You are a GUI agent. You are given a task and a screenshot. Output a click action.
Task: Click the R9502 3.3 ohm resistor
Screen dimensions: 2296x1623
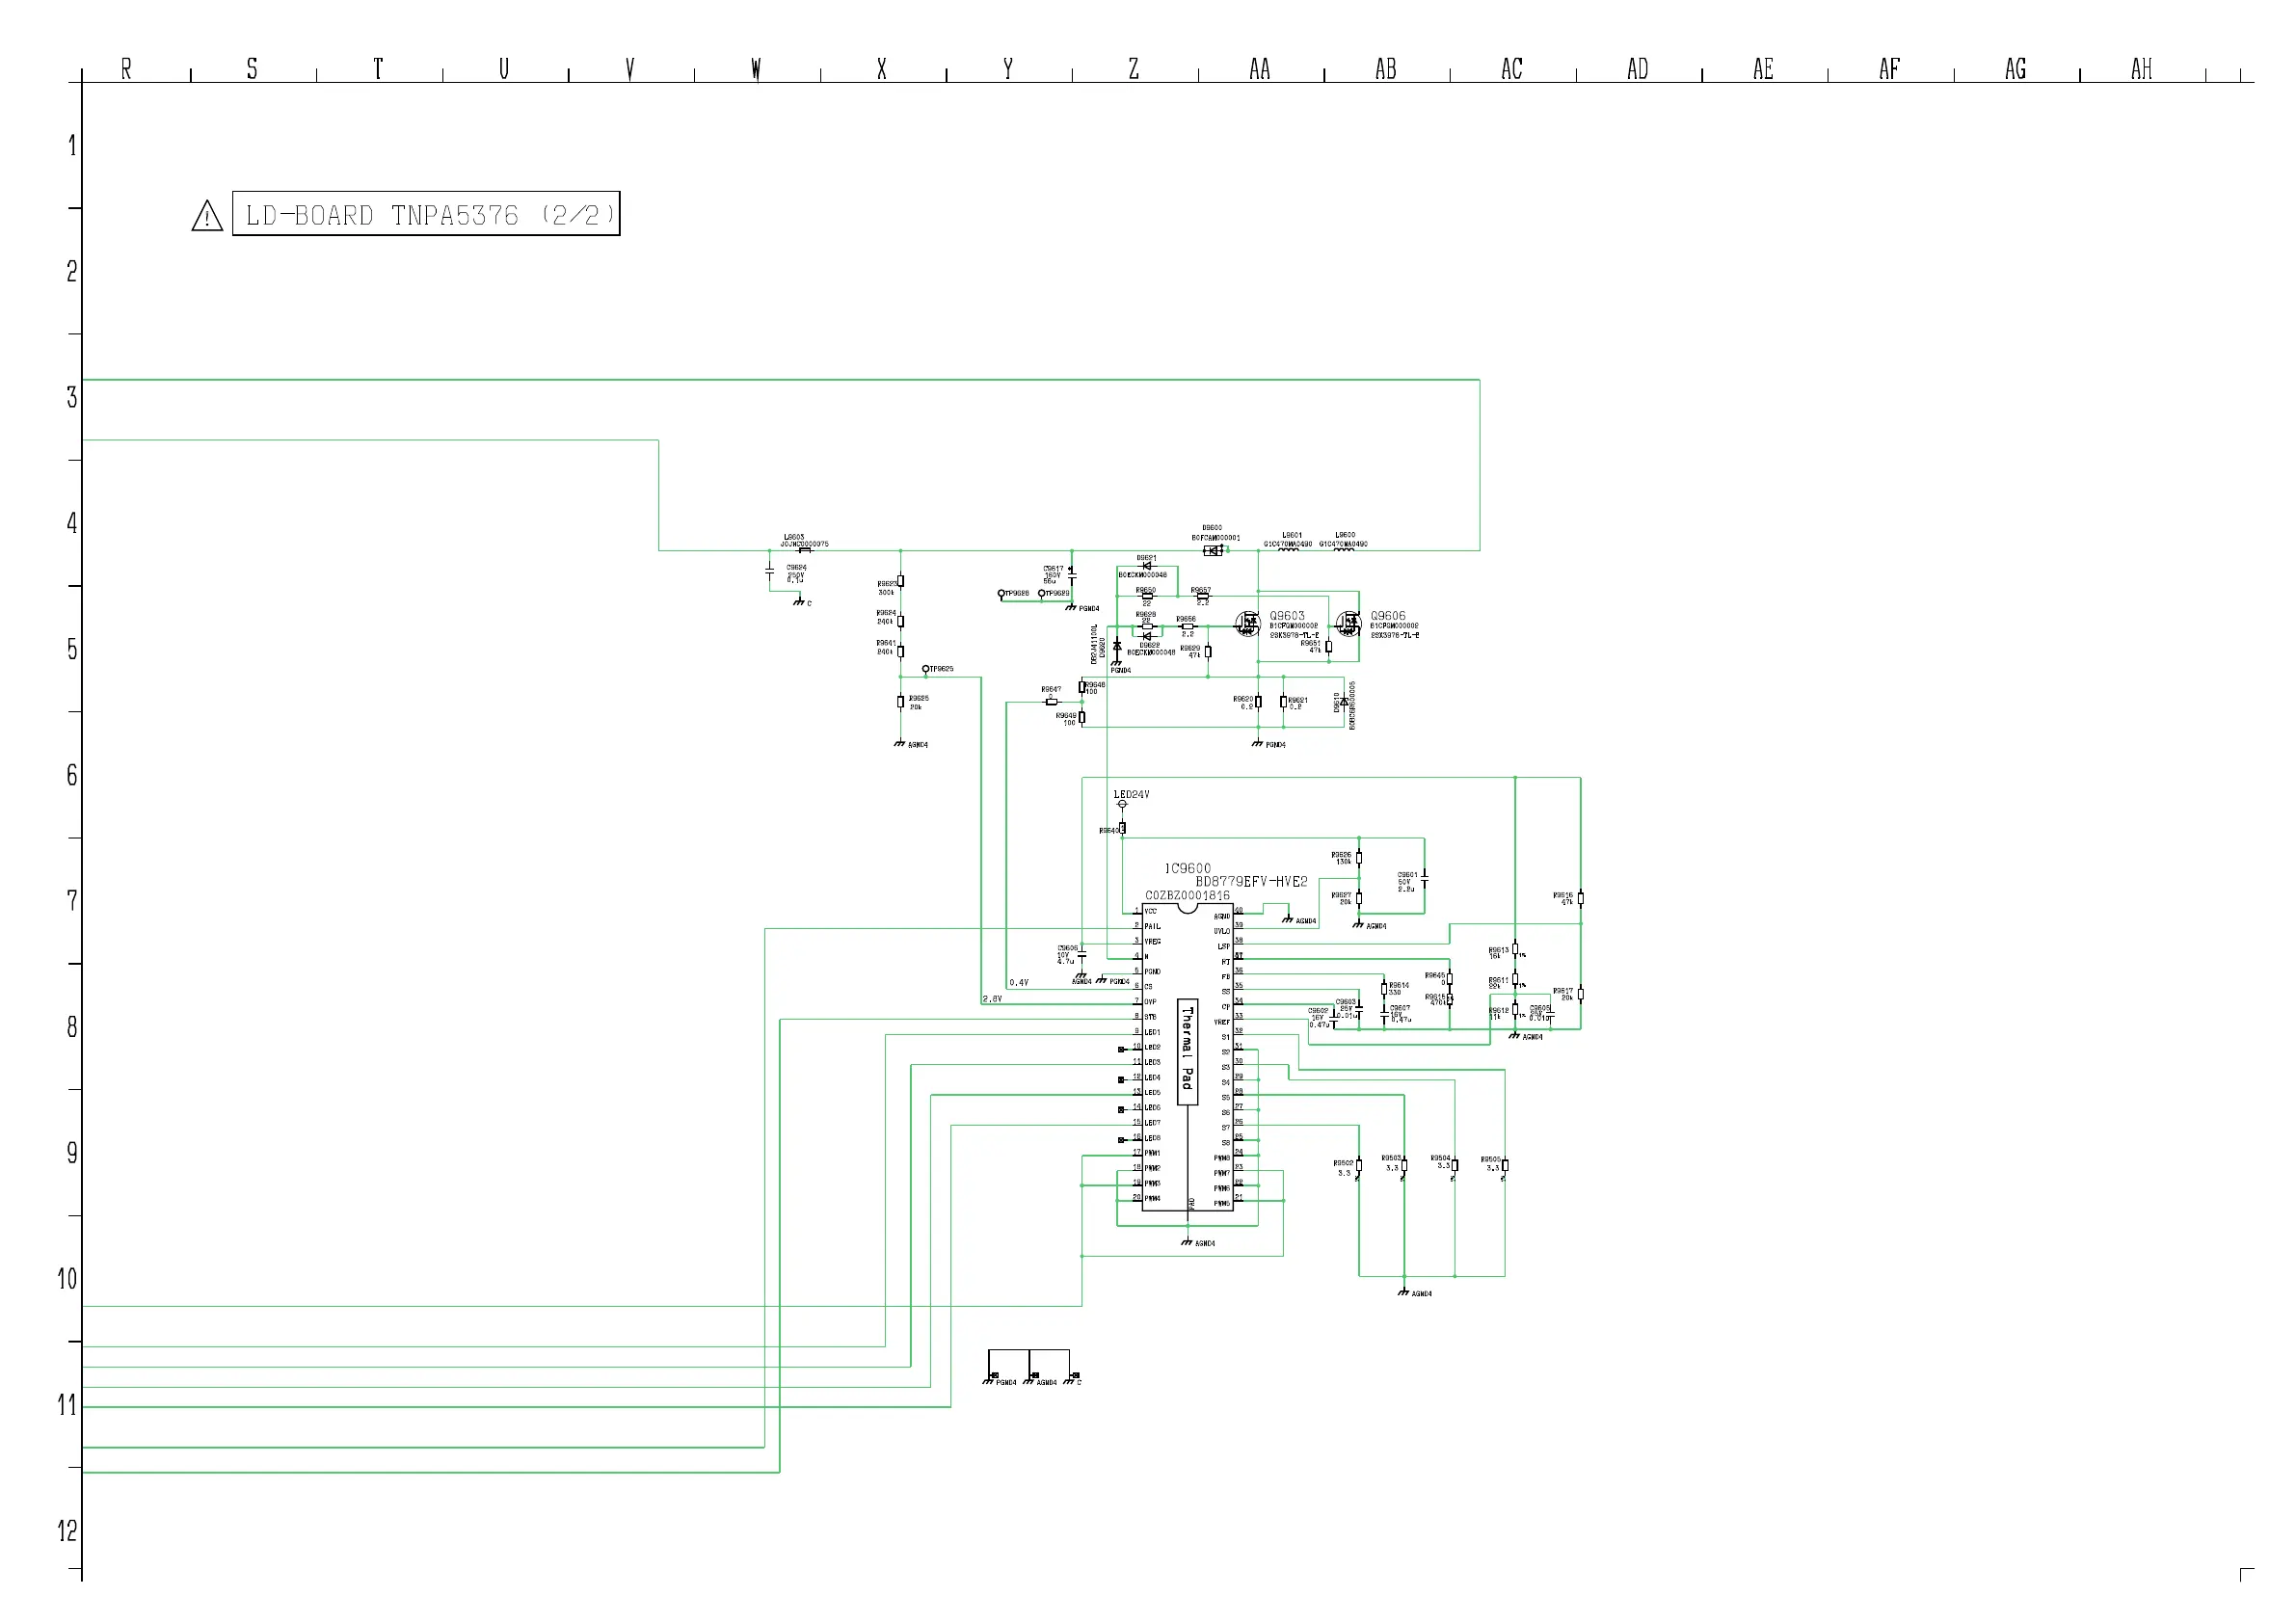point(1359,1165)
